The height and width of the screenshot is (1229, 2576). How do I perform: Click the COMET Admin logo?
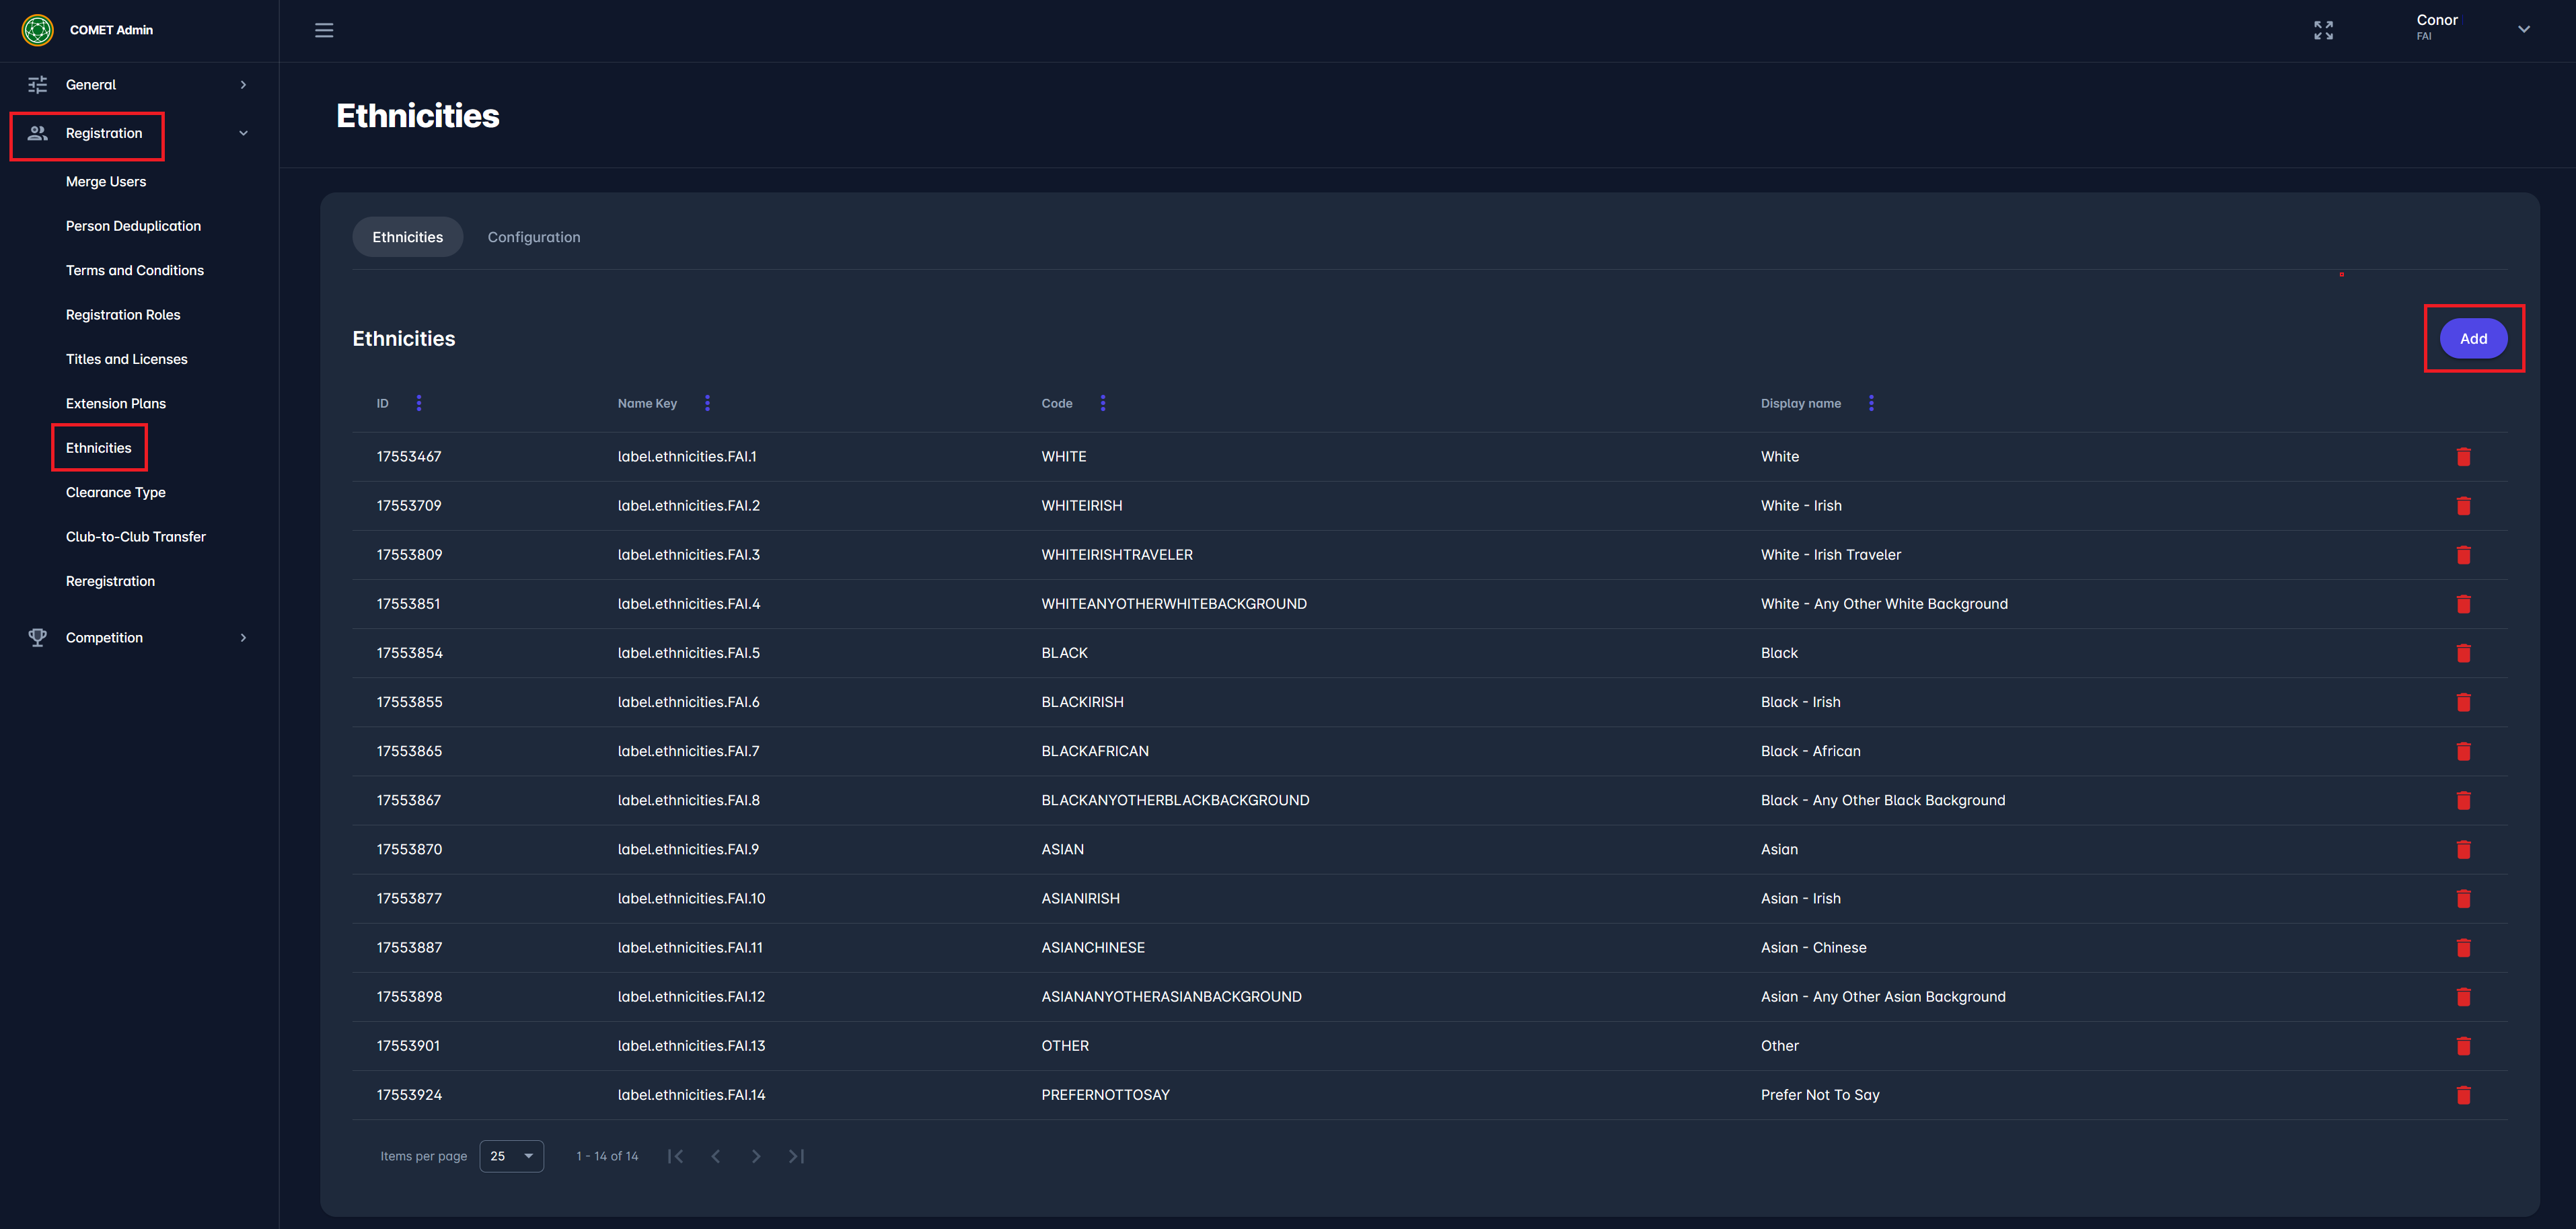38,30
